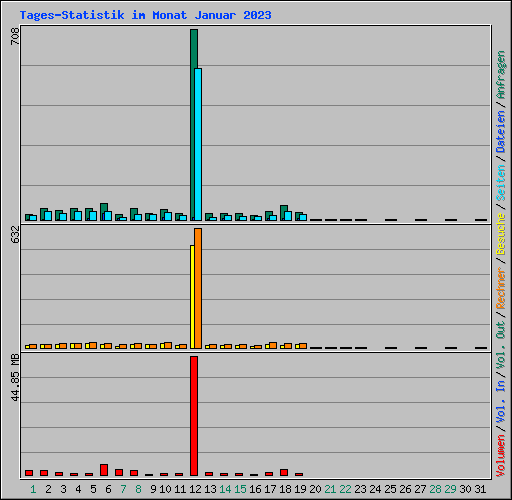The image size is (512, 500).
Task: Click the 'Besuche' legend label
Action: click(500, 234)
